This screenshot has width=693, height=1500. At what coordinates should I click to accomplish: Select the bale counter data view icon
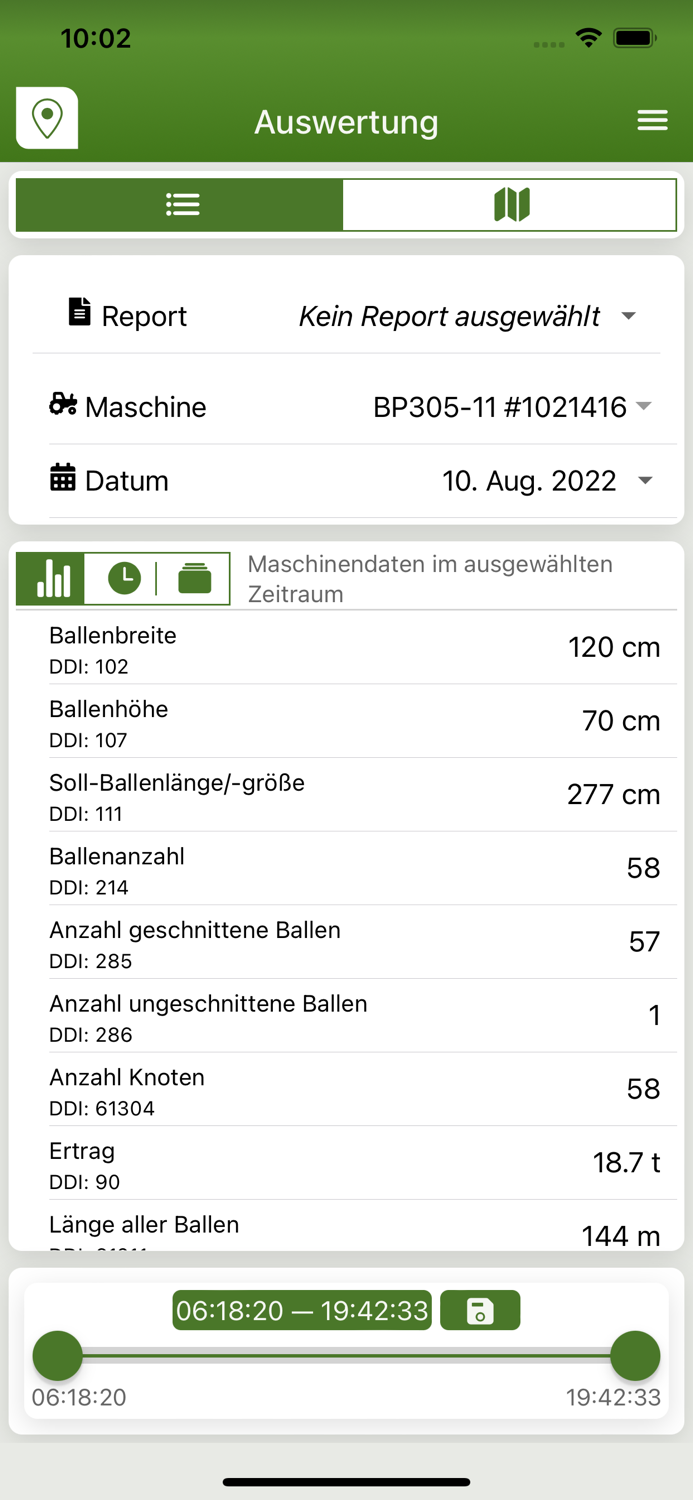[195, 578]
